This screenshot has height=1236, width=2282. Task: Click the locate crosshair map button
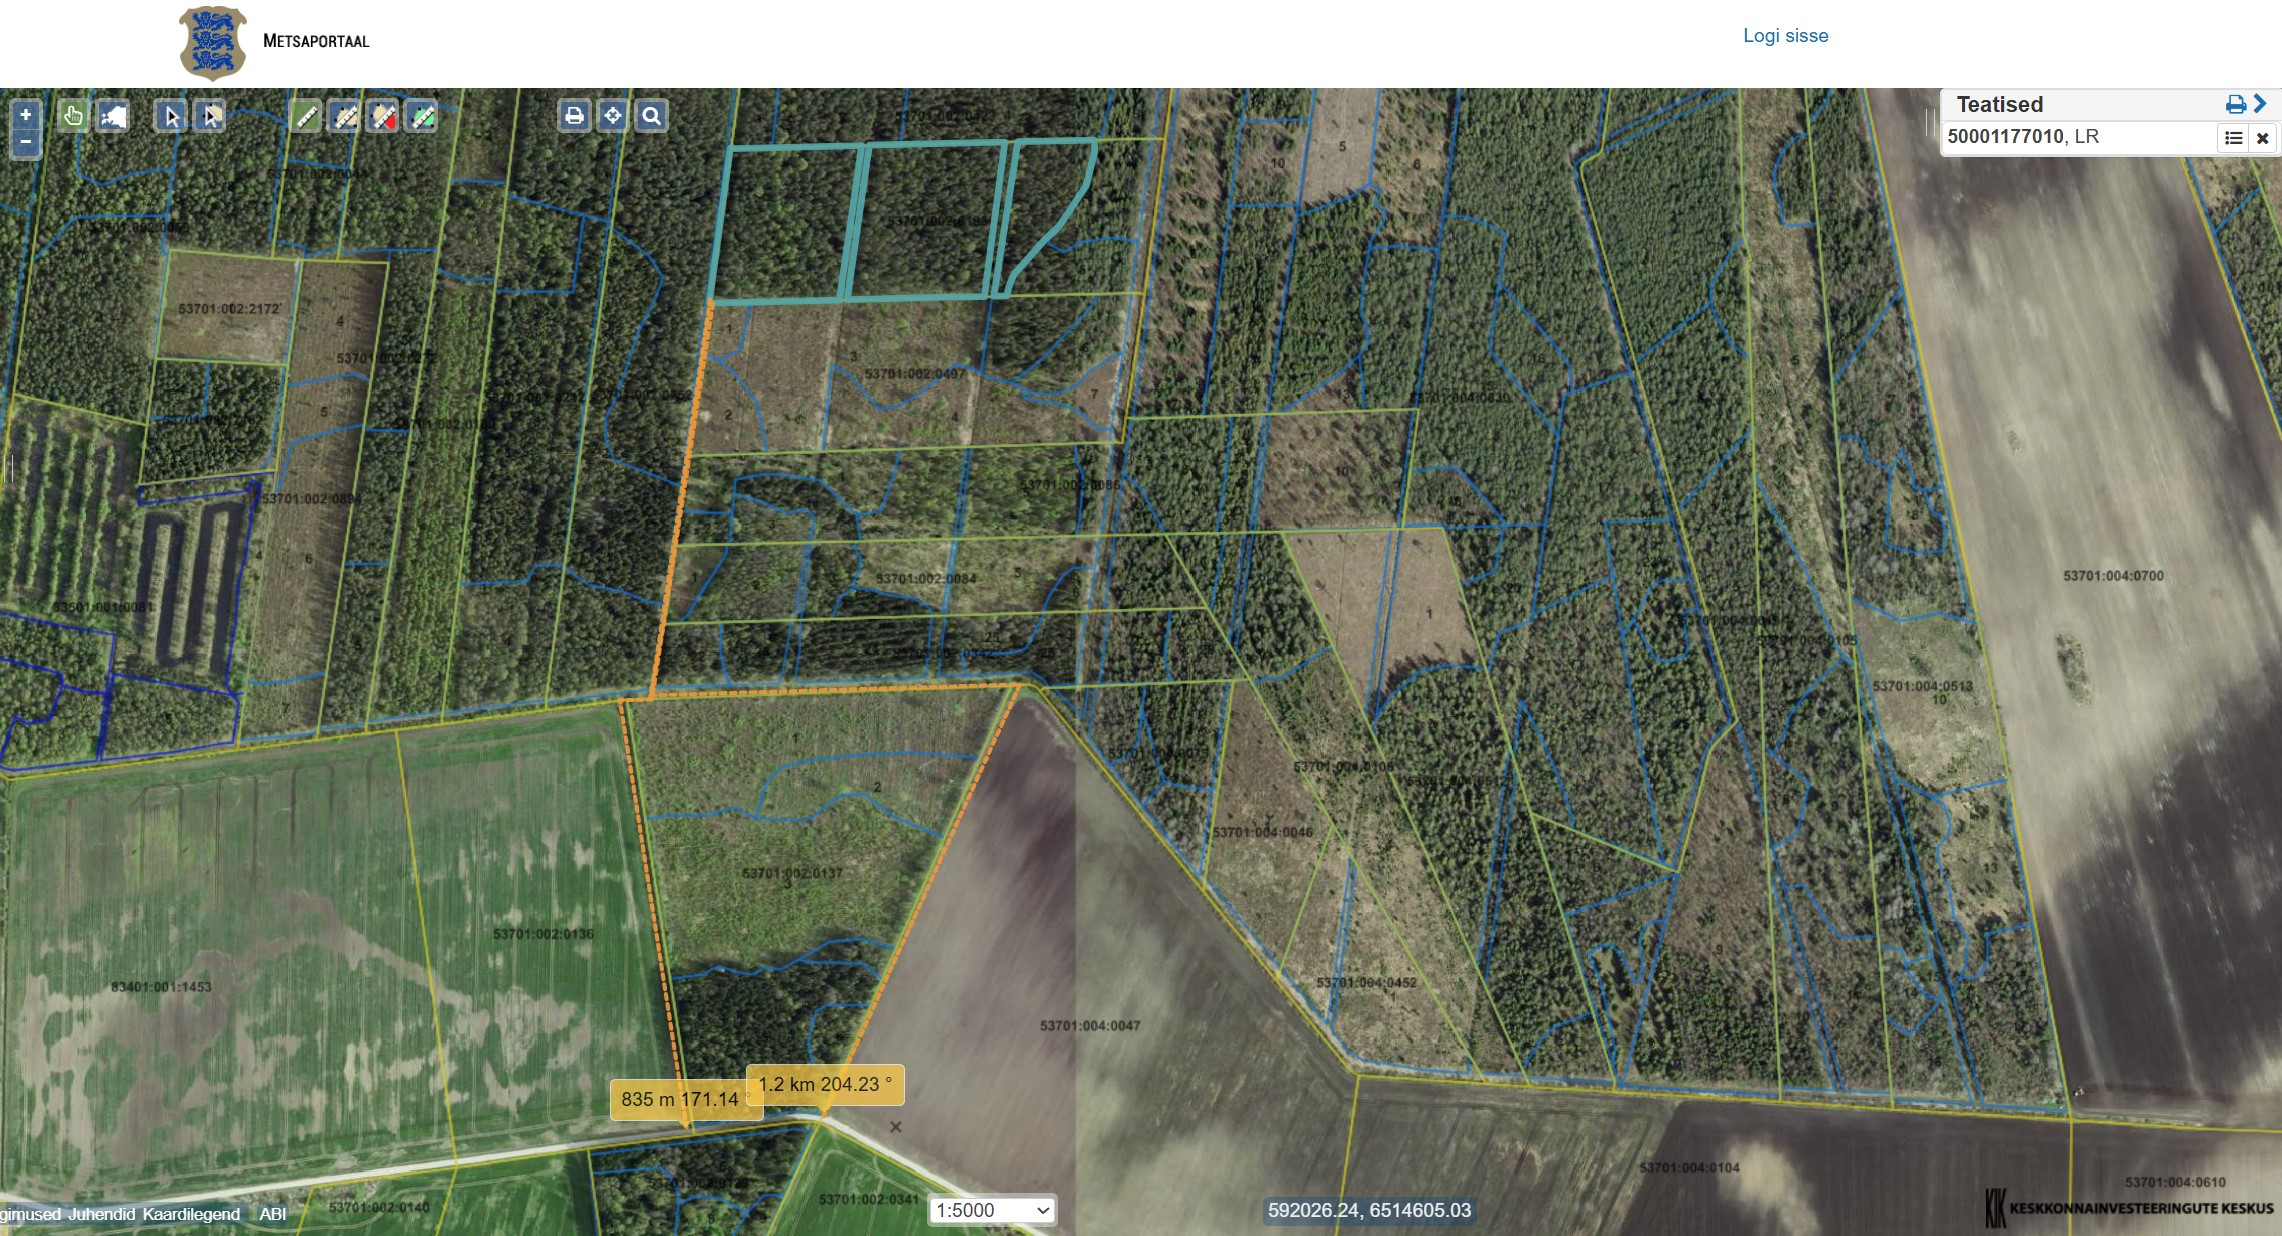612,116
